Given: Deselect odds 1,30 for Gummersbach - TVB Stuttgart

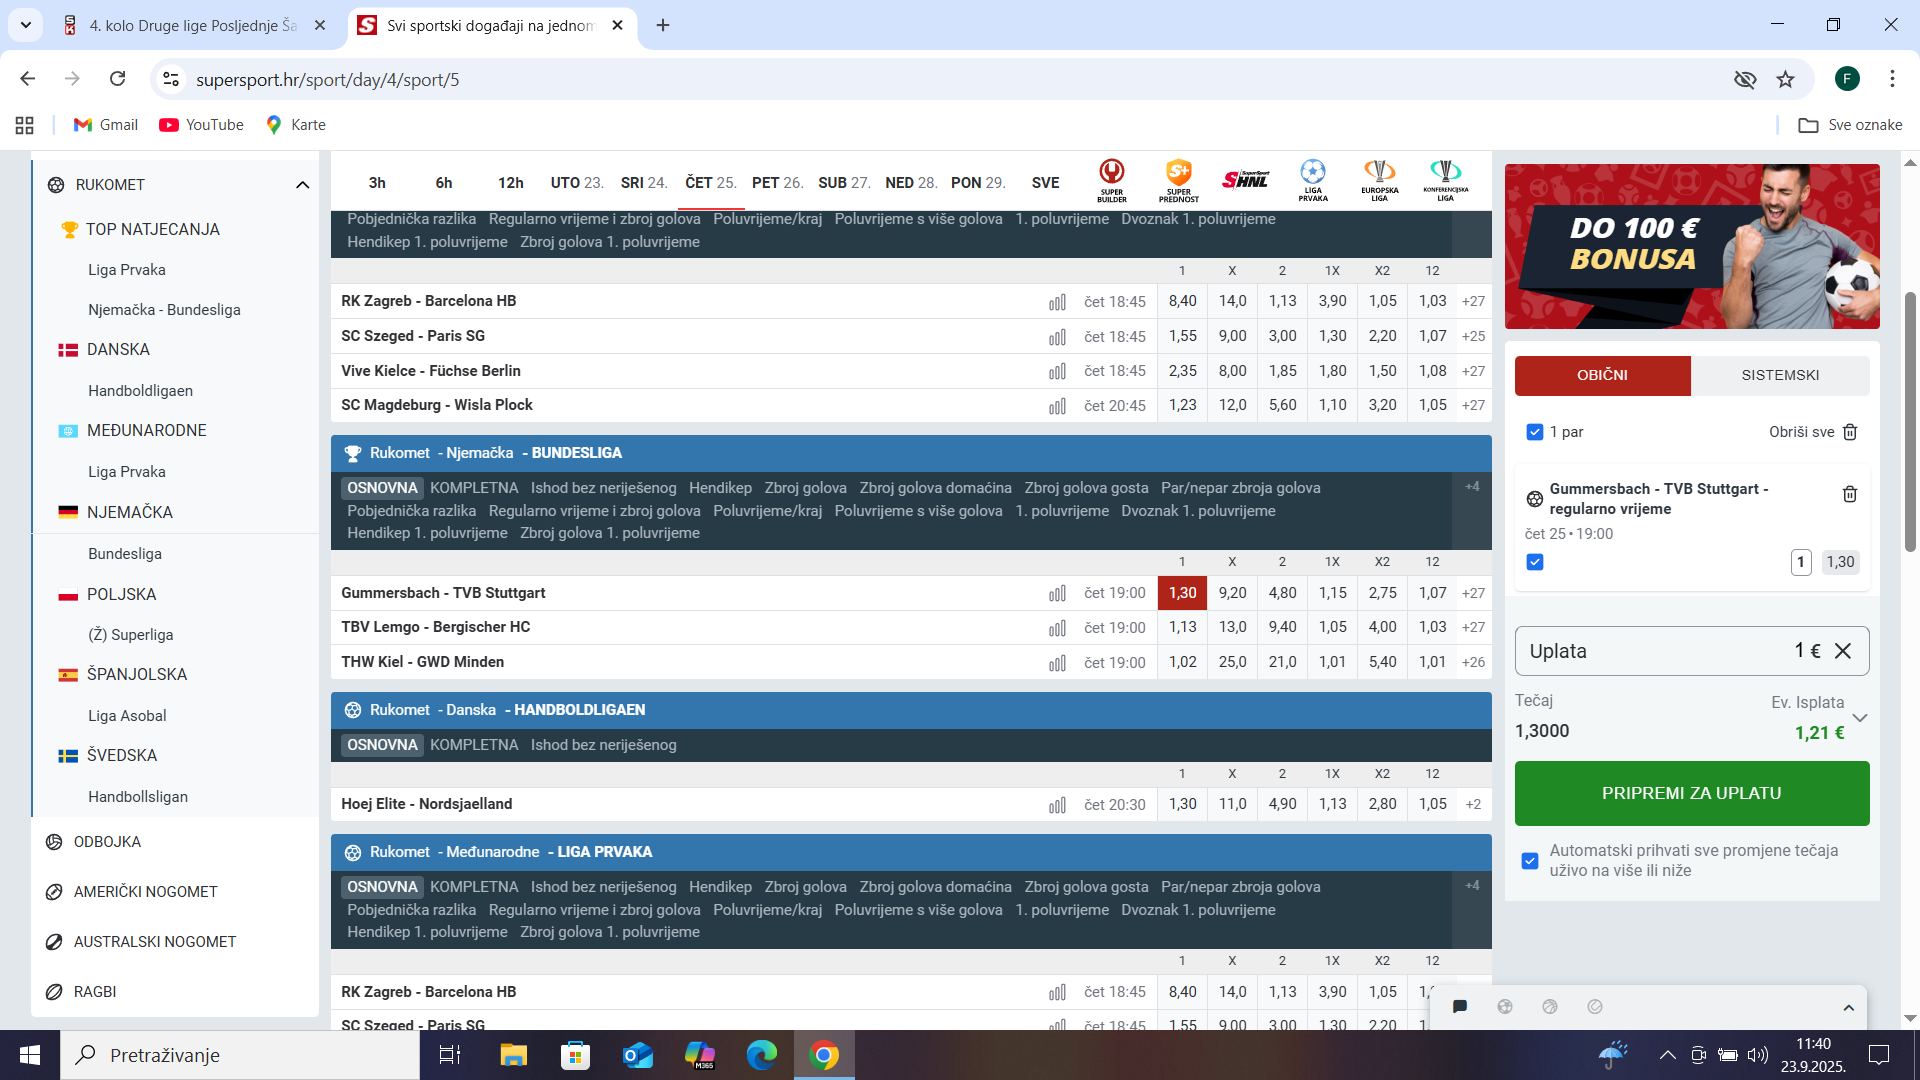Looking at the screenshot, I should 1182,593.
